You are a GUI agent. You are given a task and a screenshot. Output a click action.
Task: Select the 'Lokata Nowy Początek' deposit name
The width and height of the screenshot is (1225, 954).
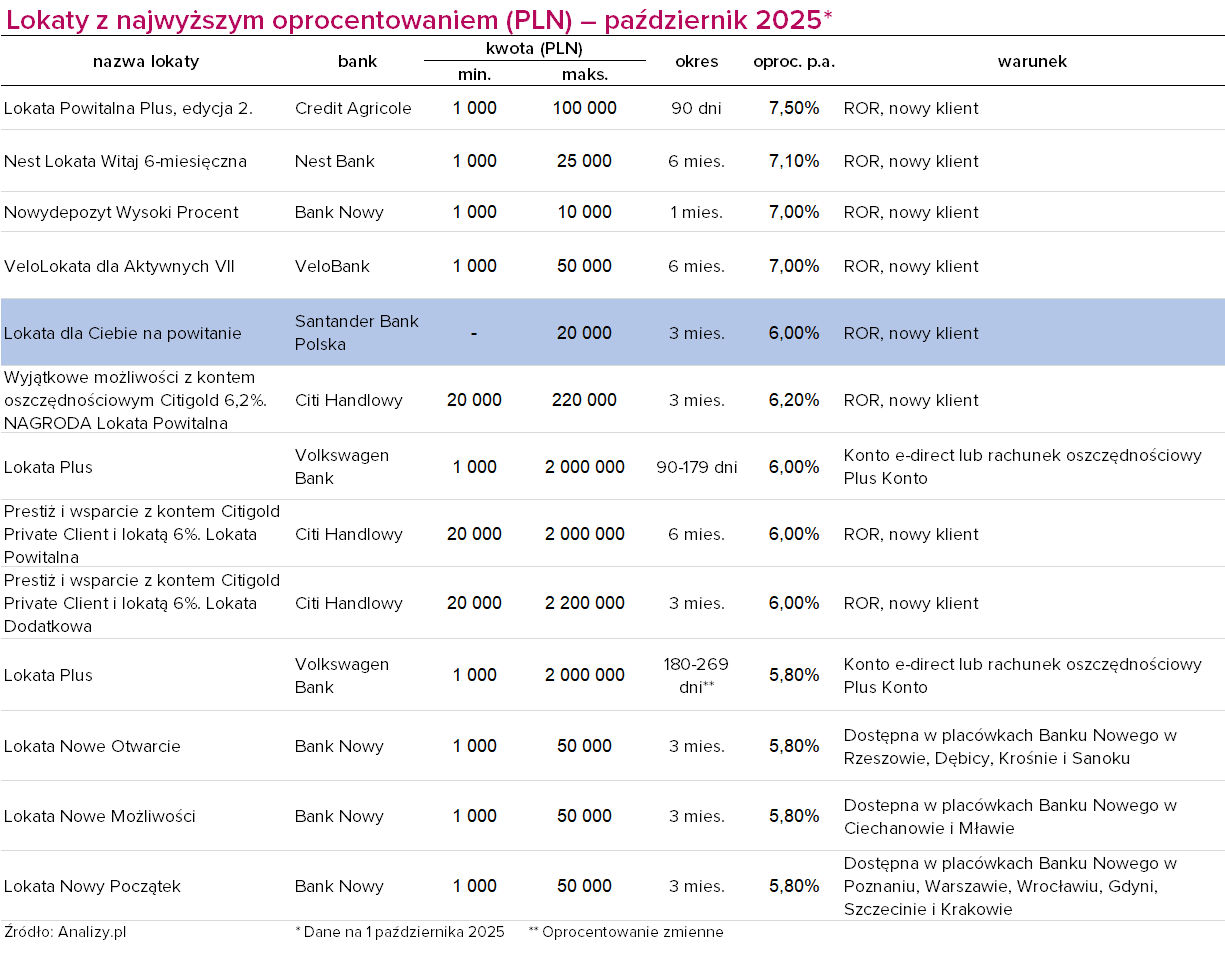92,886
